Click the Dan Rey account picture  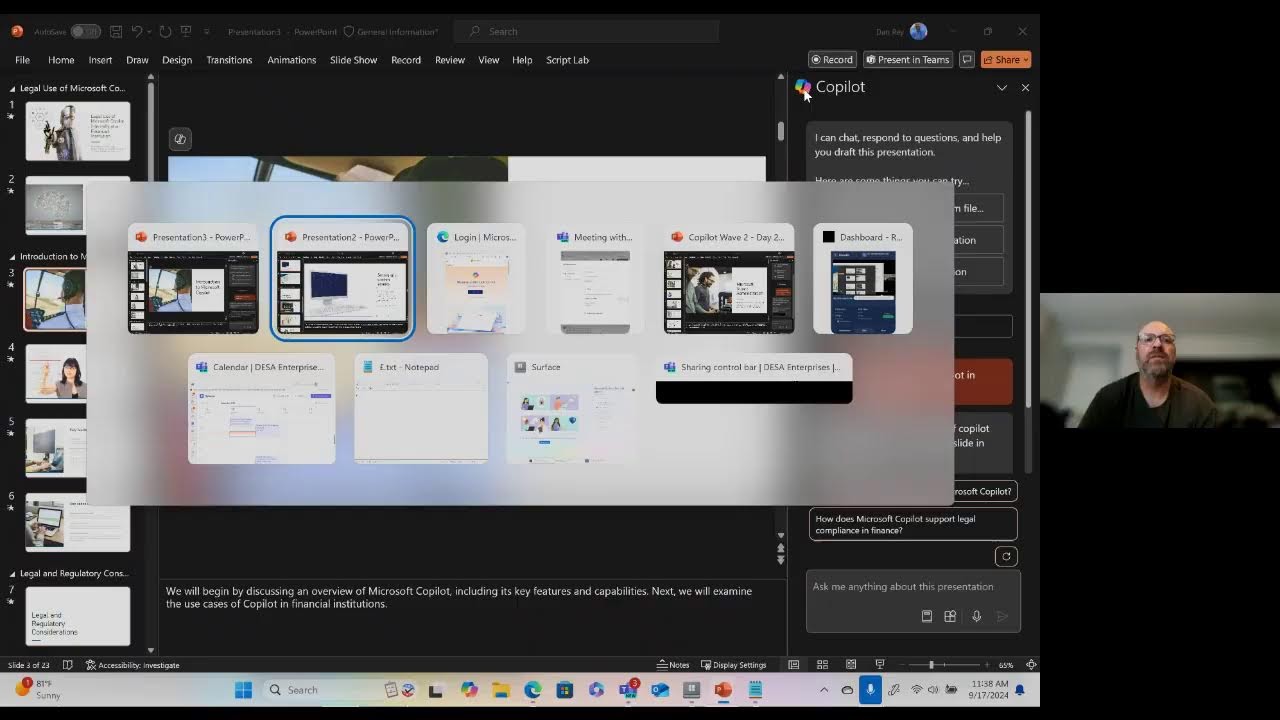918,31
